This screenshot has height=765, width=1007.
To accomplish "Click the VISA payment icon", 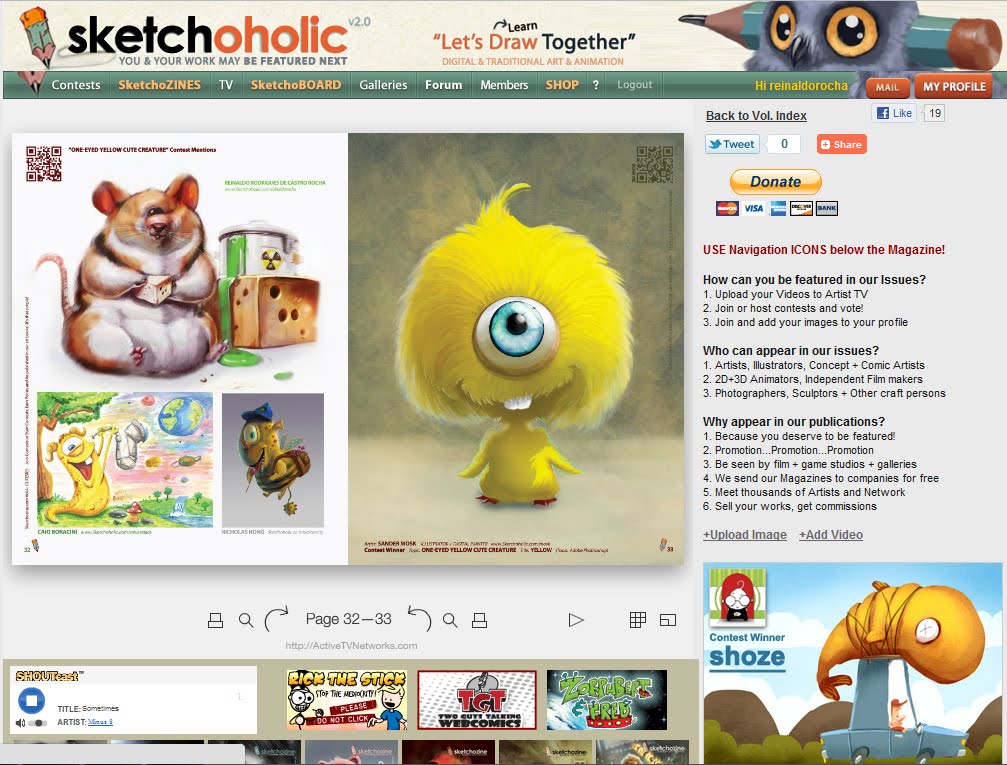I will tap(753, 208).
